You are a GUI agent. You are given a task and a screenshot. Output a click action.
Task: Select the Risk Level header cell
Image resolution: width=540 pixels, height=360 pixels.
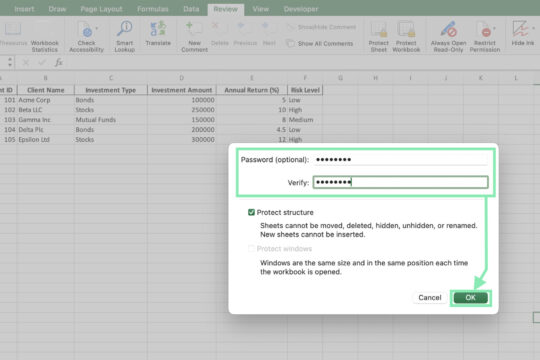(305, 90)
